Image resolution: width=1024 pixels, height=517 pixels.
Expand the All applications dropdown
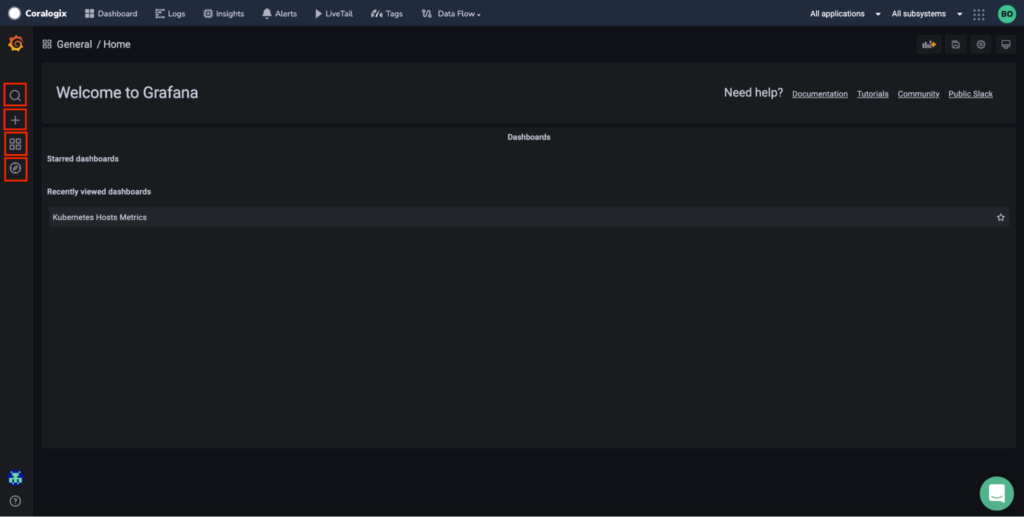(x=845, y=14)
